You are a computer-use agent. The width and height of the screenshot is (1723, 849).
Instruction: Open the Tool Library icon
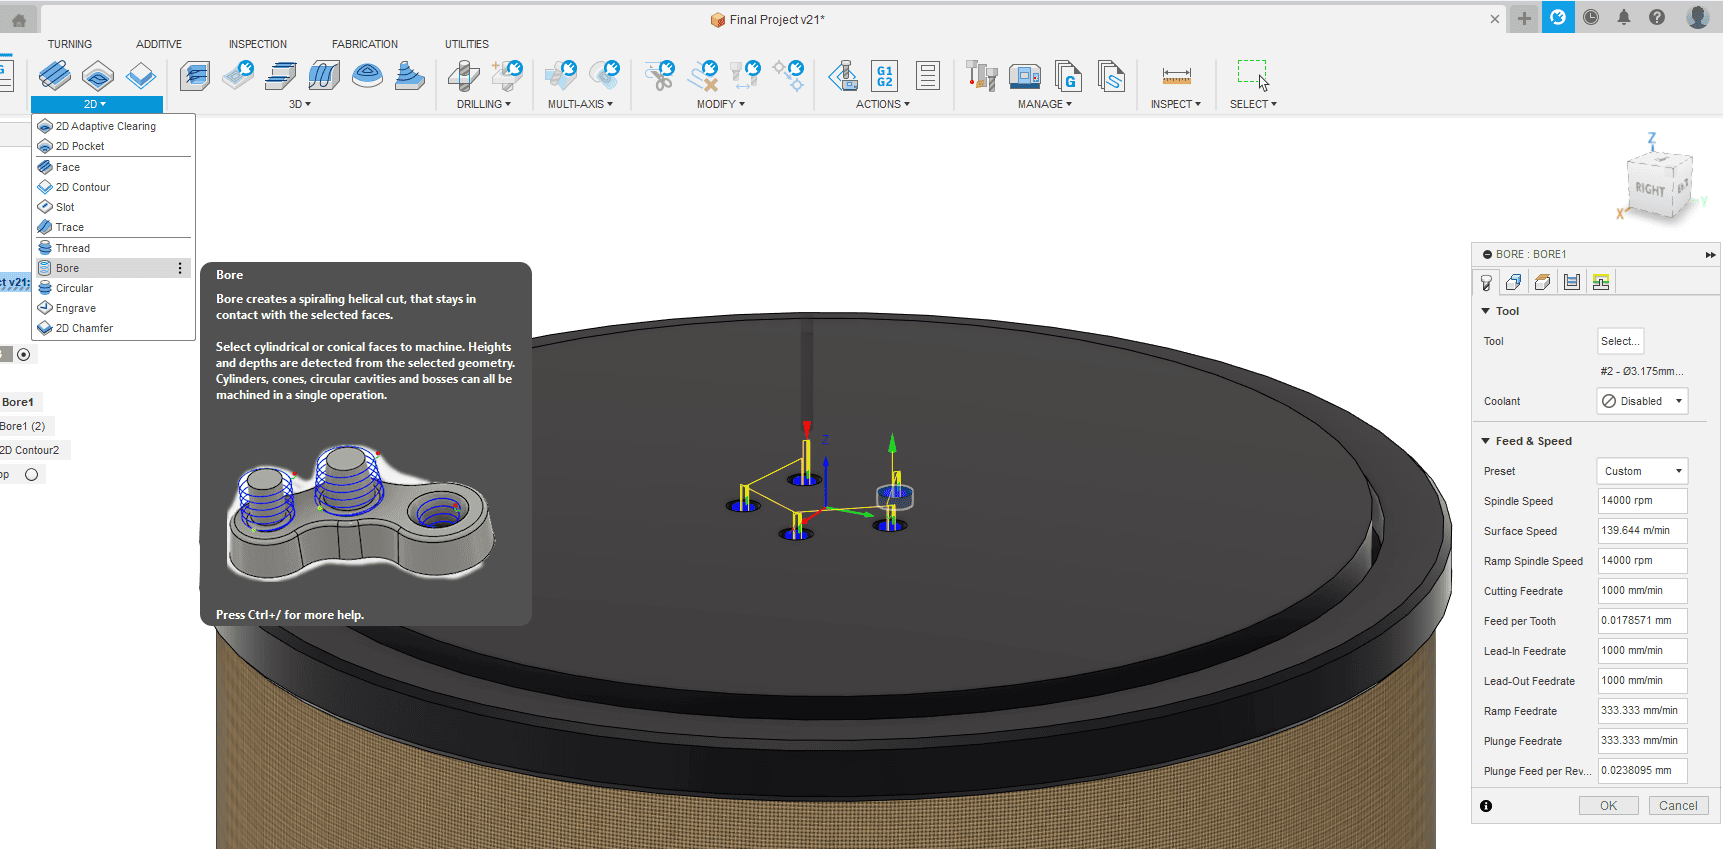point(982,75)
